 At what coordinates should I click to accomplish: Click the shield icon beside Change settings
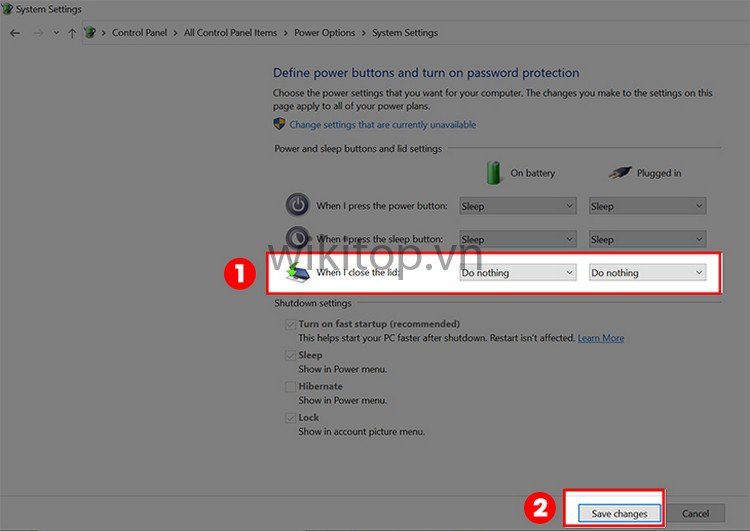(280, 125)
